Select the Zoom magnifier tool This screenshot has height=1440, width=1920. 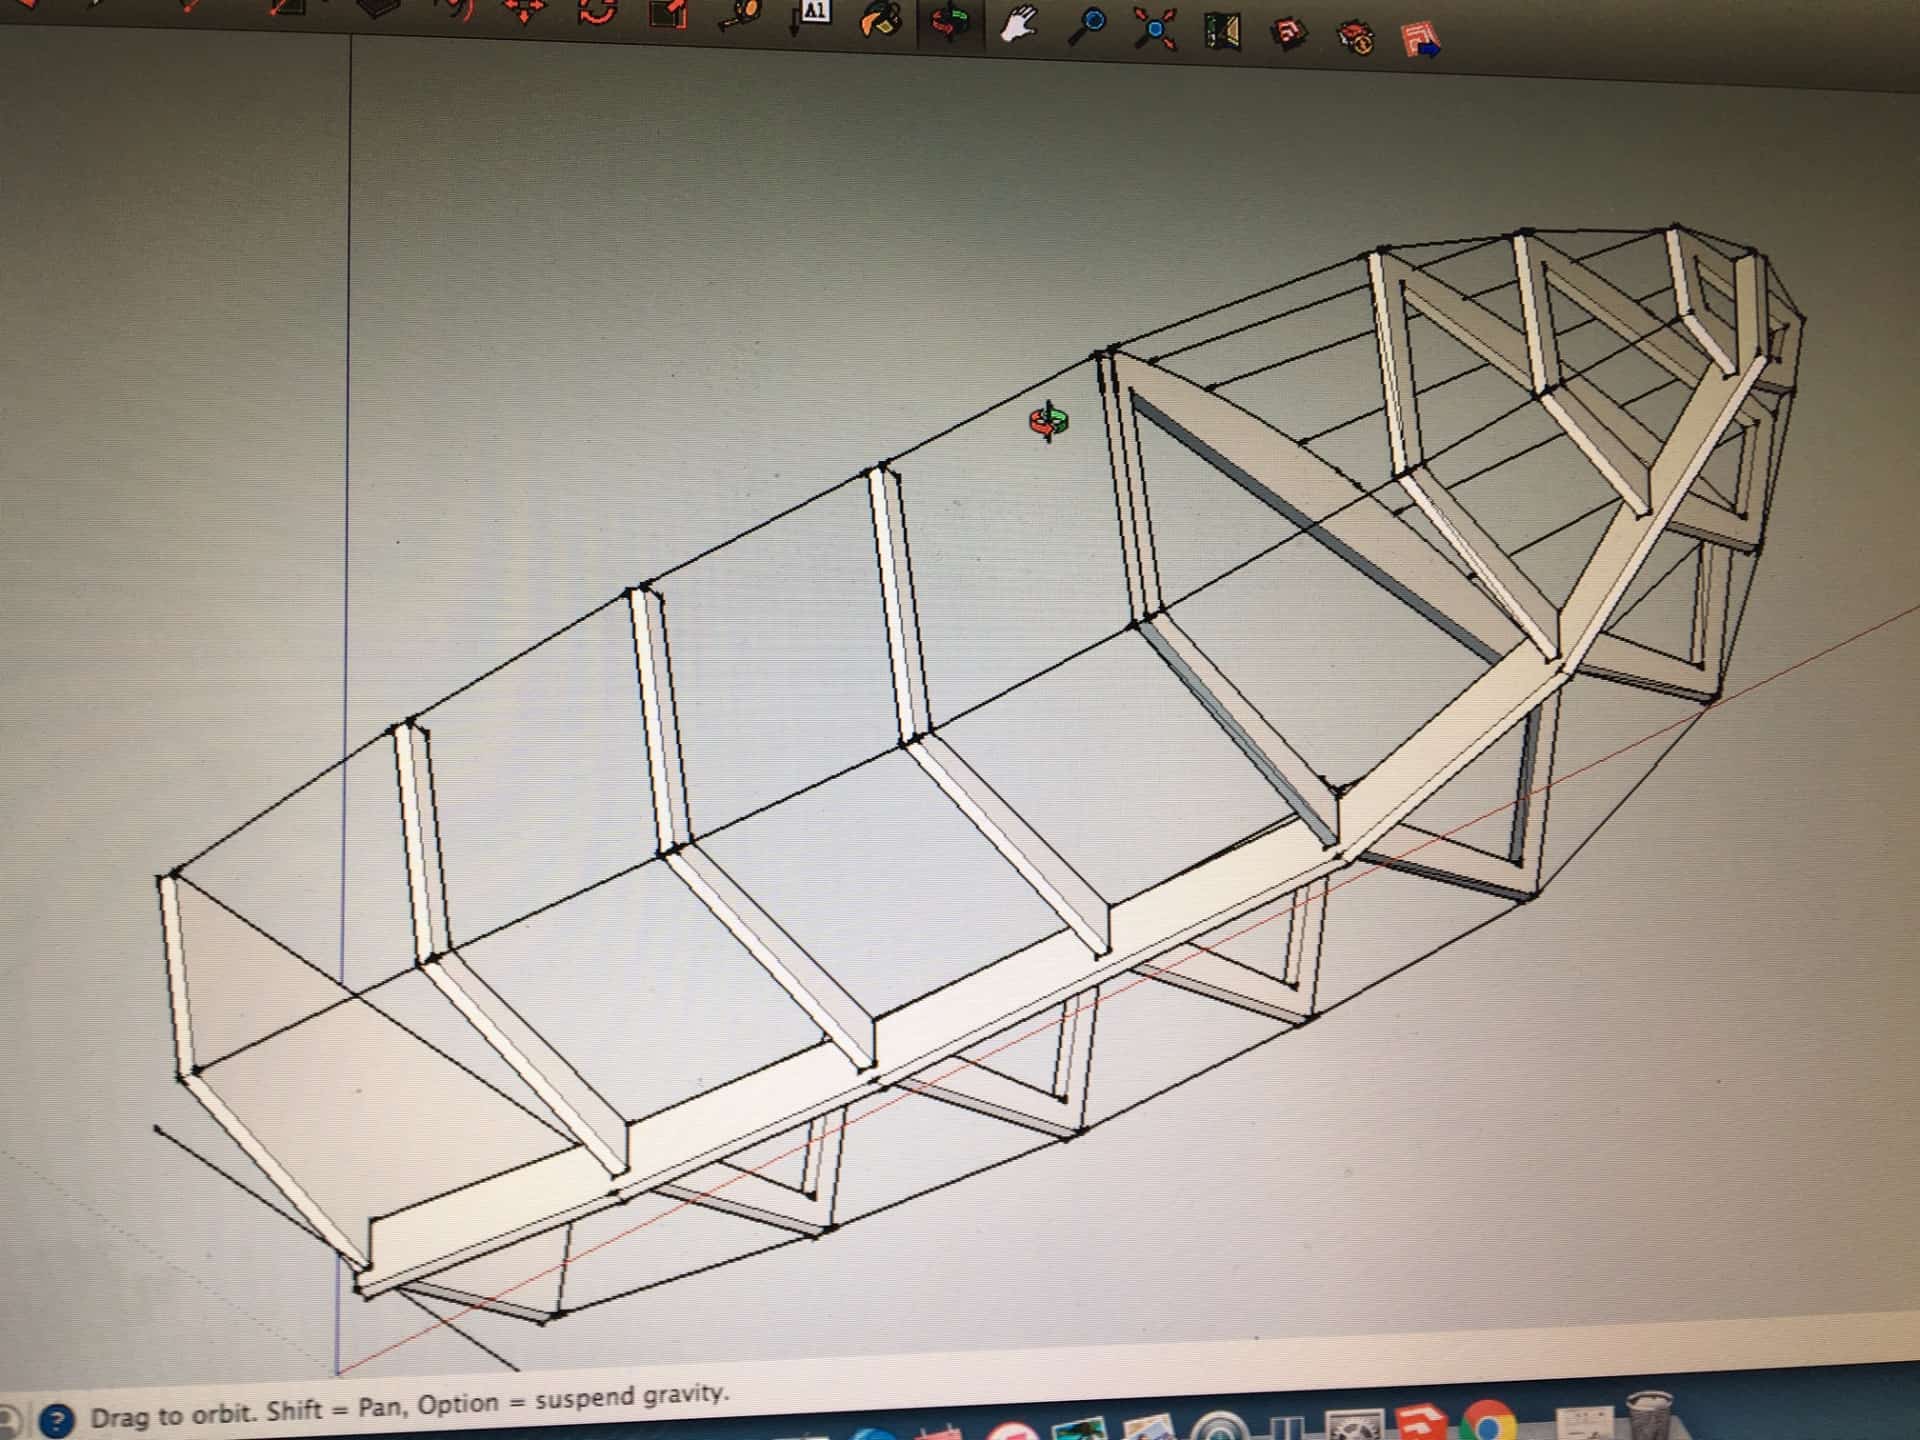click(1086, 27)
